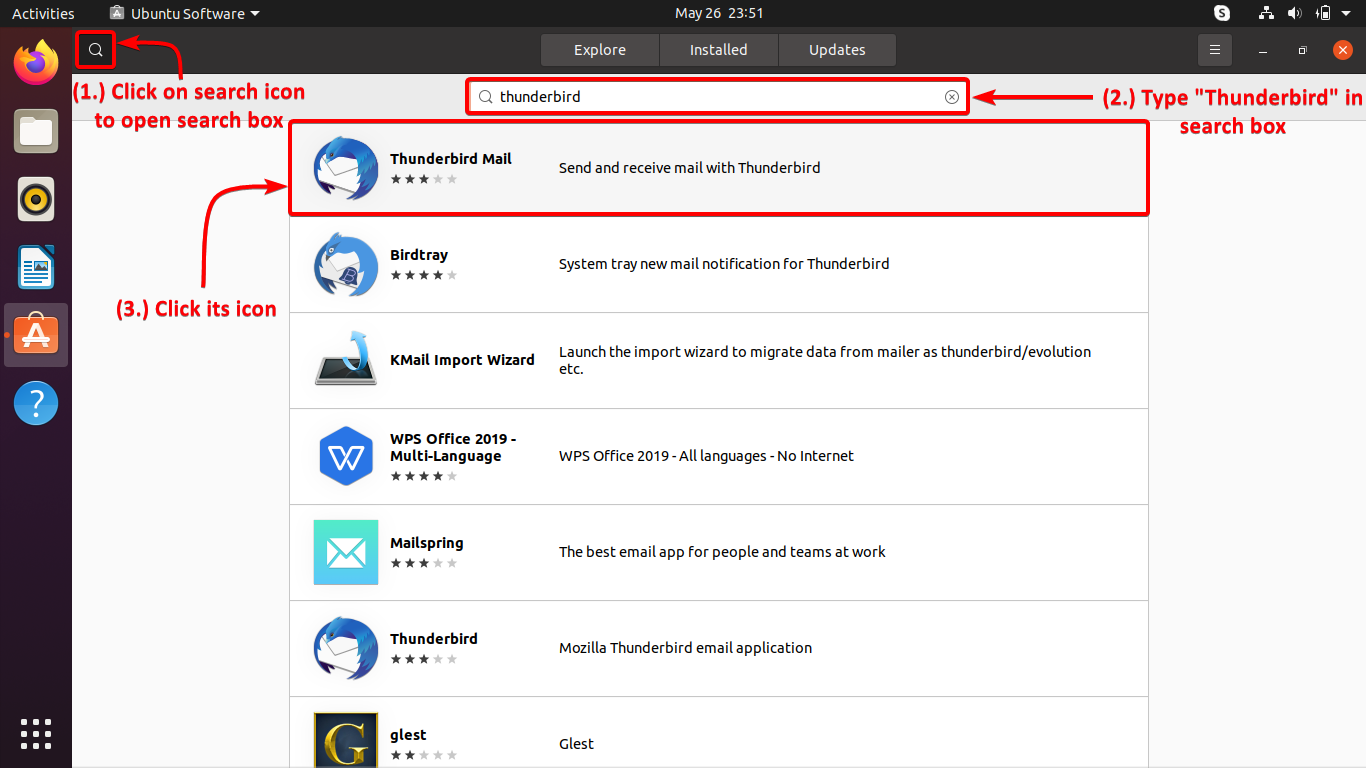Screen dimensions: 1366x768
Task: Open Thunderbird Mail from search results
Action: click(345, 167)
